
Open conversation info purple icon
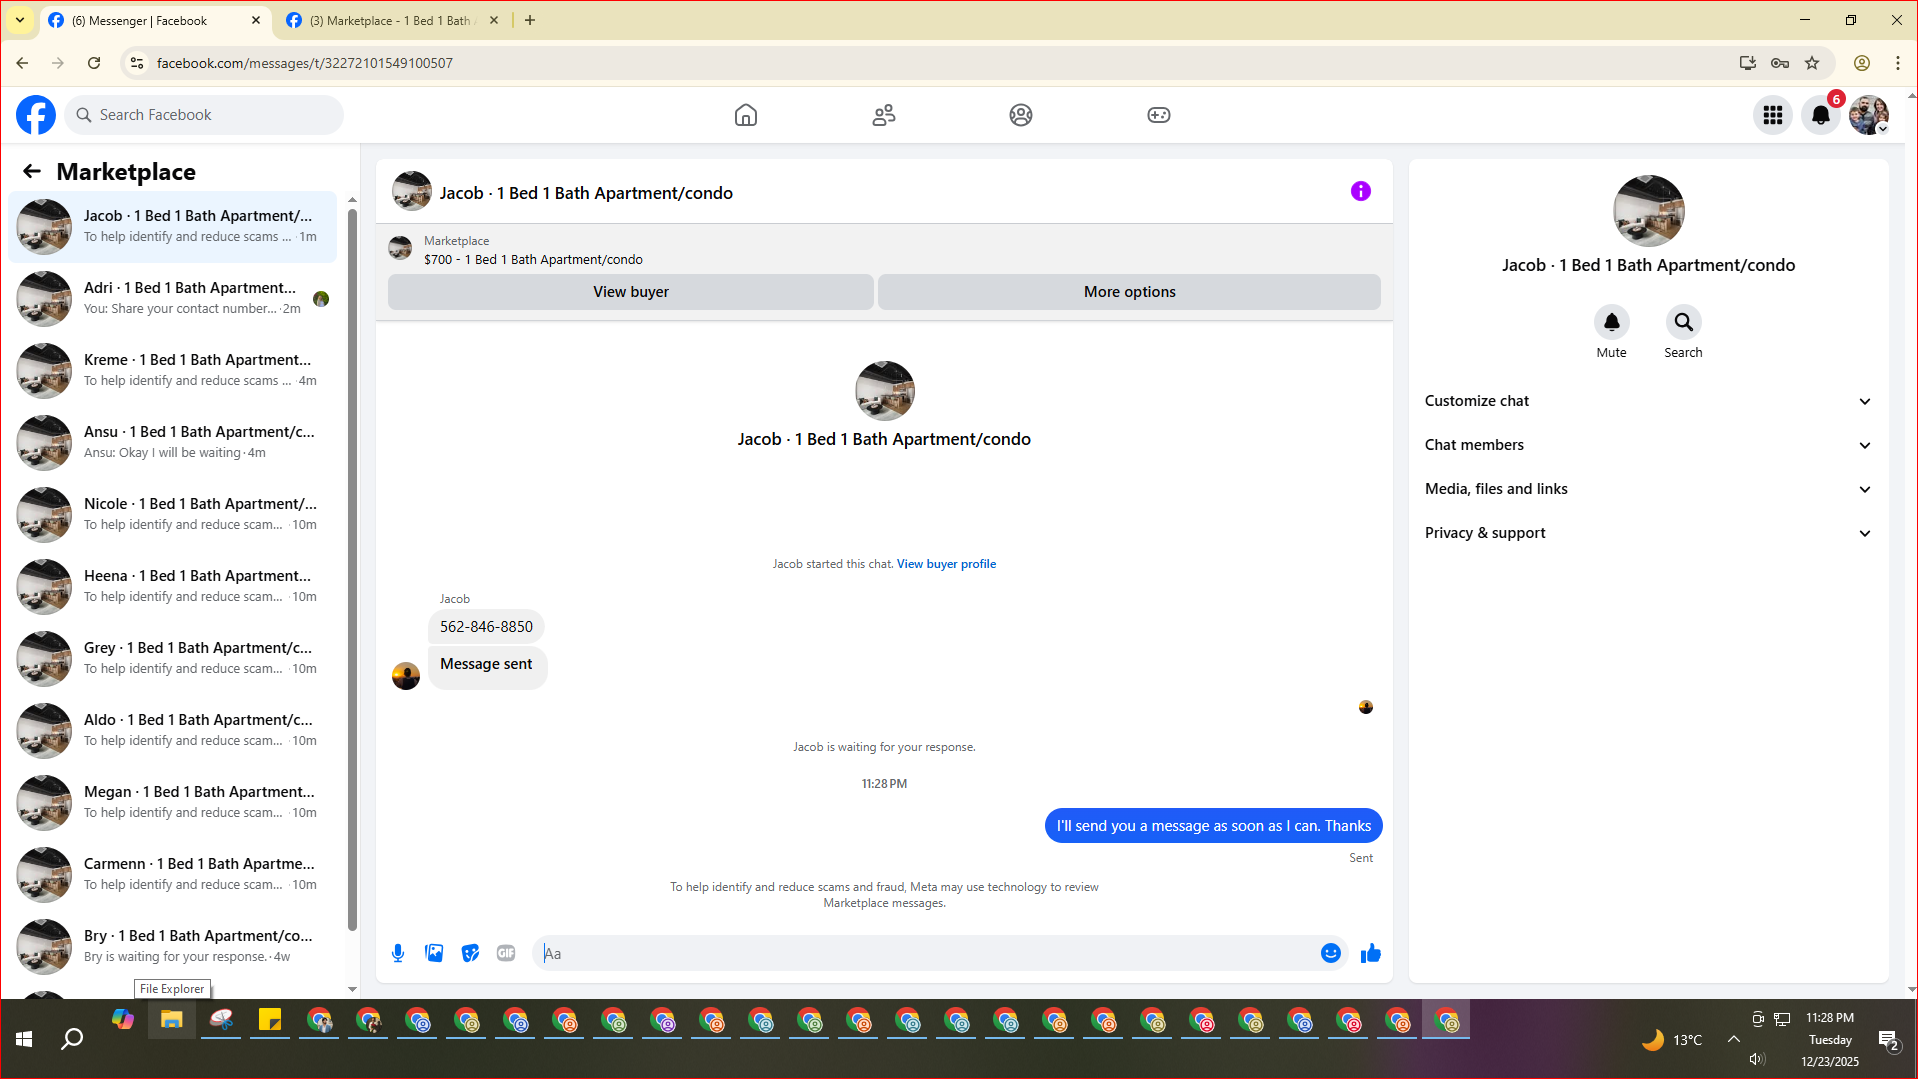[1361, 191]
